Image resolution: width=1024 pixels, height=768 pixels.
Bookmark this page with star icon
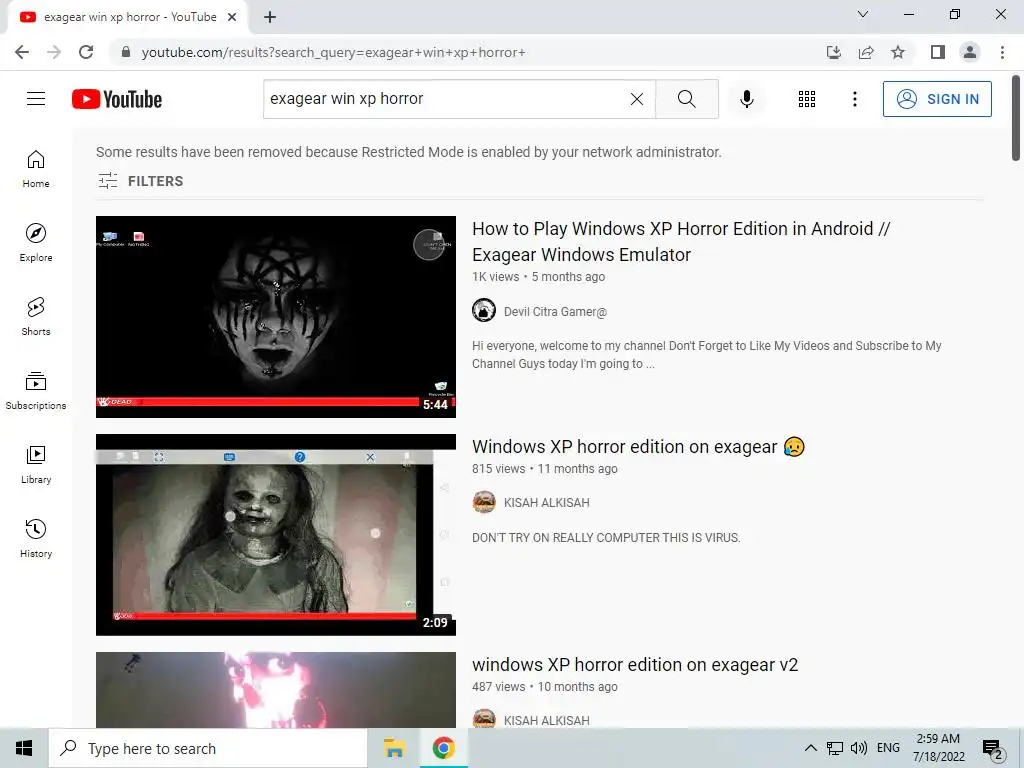click(x=898, y=52)
